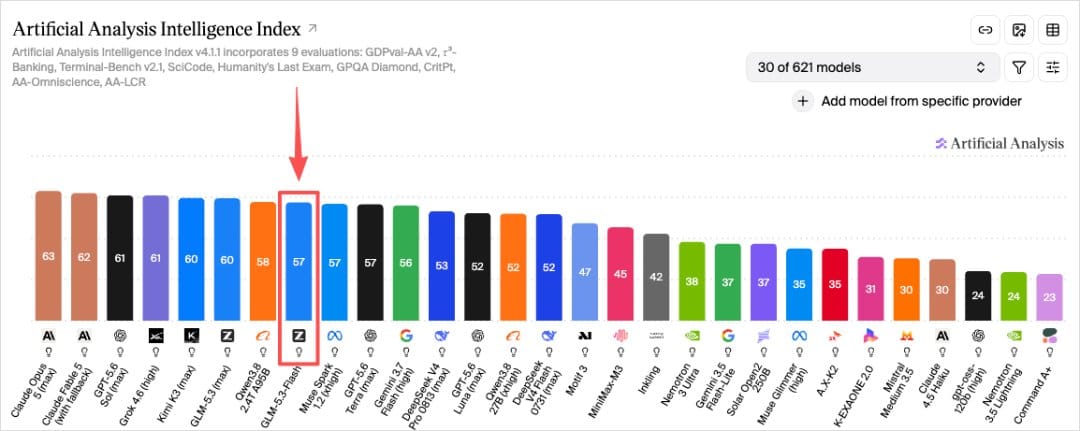Viewport: 1080px width, 431px height.
Task: Expand the 30 of 621 models dropdown
Action: pos(873,67)
